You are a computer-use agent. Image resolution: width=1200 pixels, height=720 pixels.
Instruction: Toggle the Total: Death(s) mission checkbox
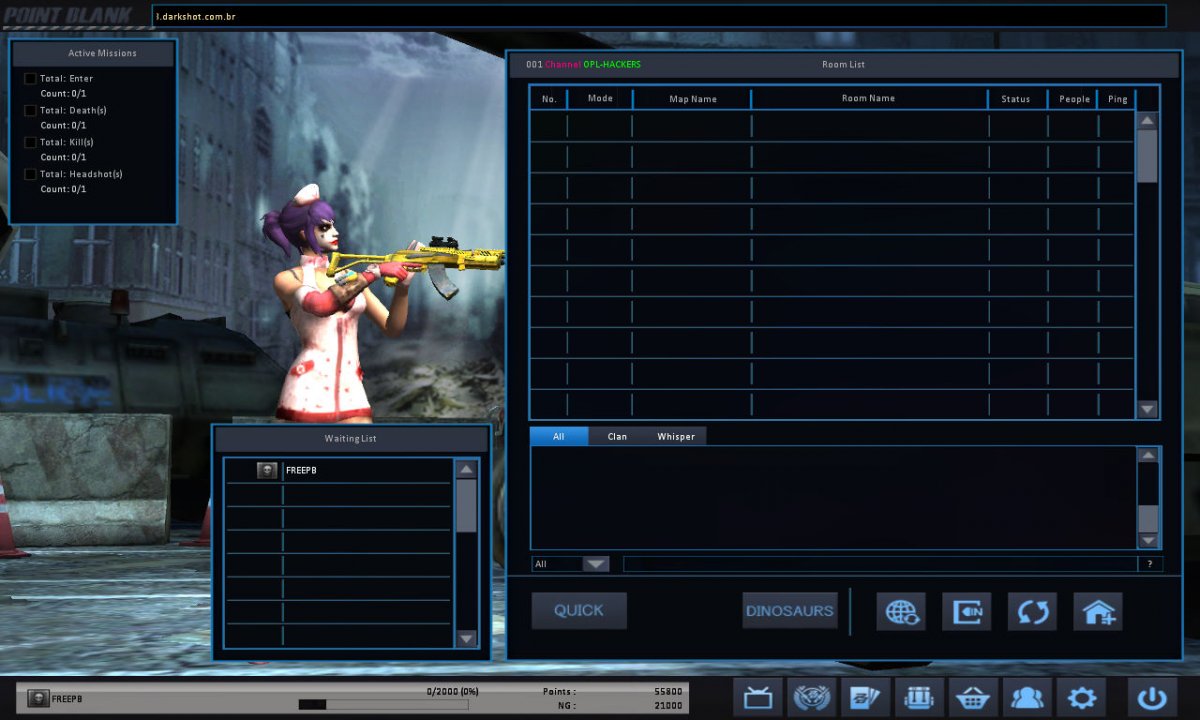pyautogui.click(x=30, y=110)
